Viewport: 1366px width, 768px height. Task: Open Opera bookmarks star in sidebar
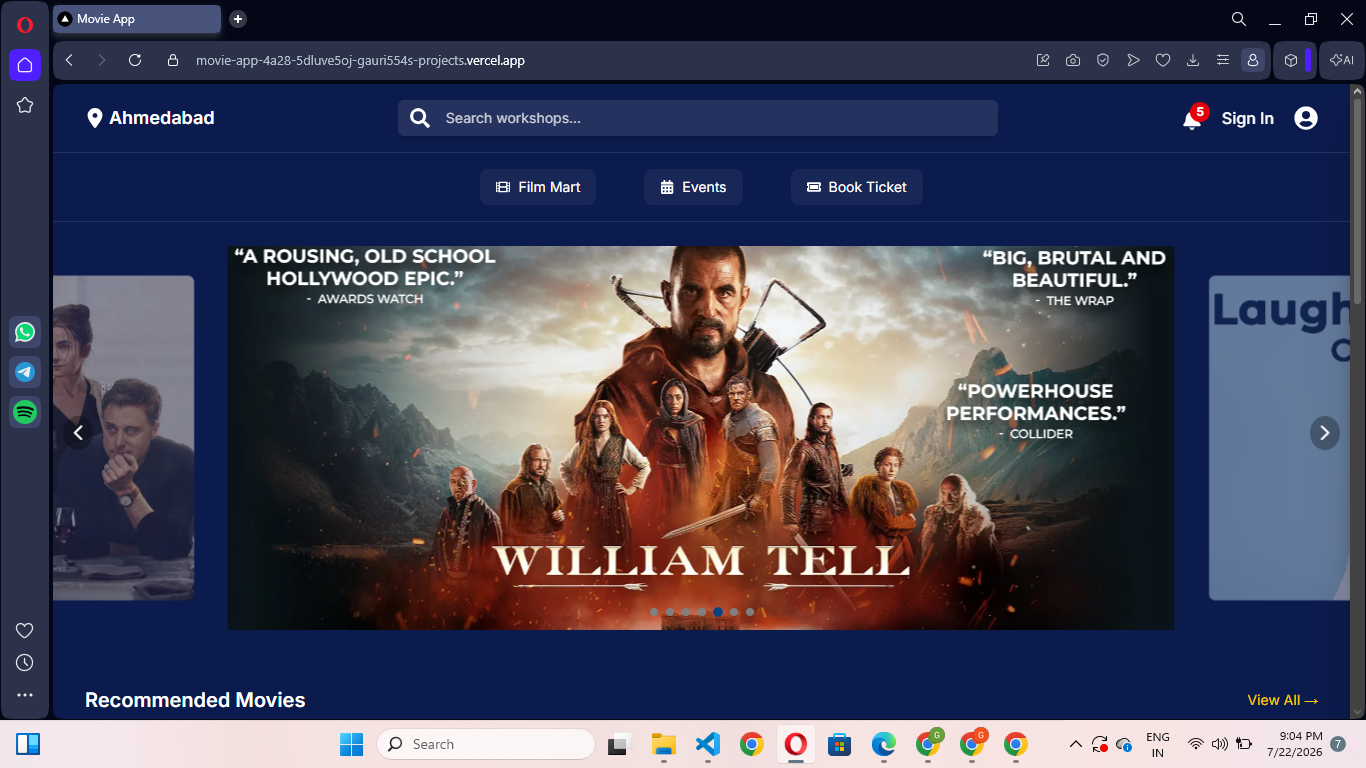pyautogui.click(x=25, y=105)
